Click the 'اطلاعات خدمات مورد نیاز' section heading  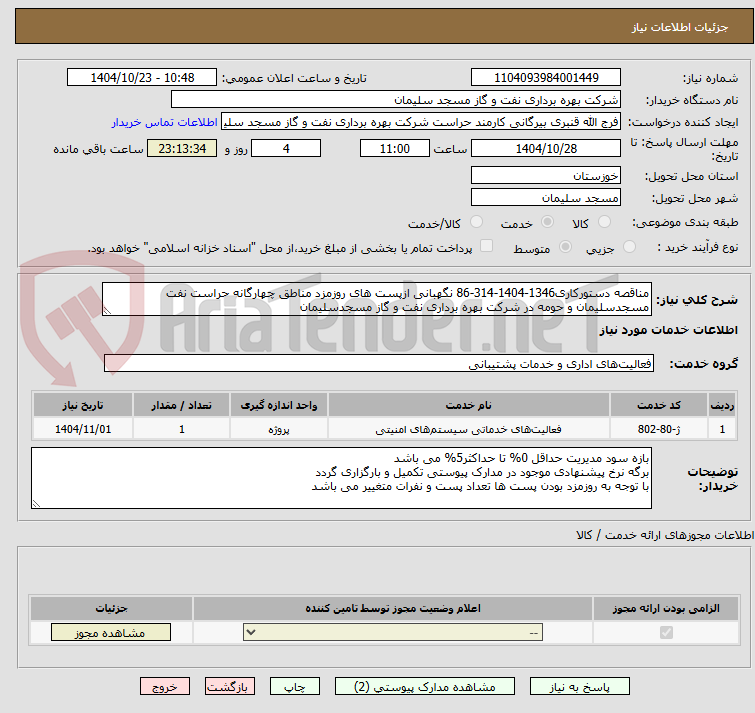pyautogui.click(x=668, y=330)
